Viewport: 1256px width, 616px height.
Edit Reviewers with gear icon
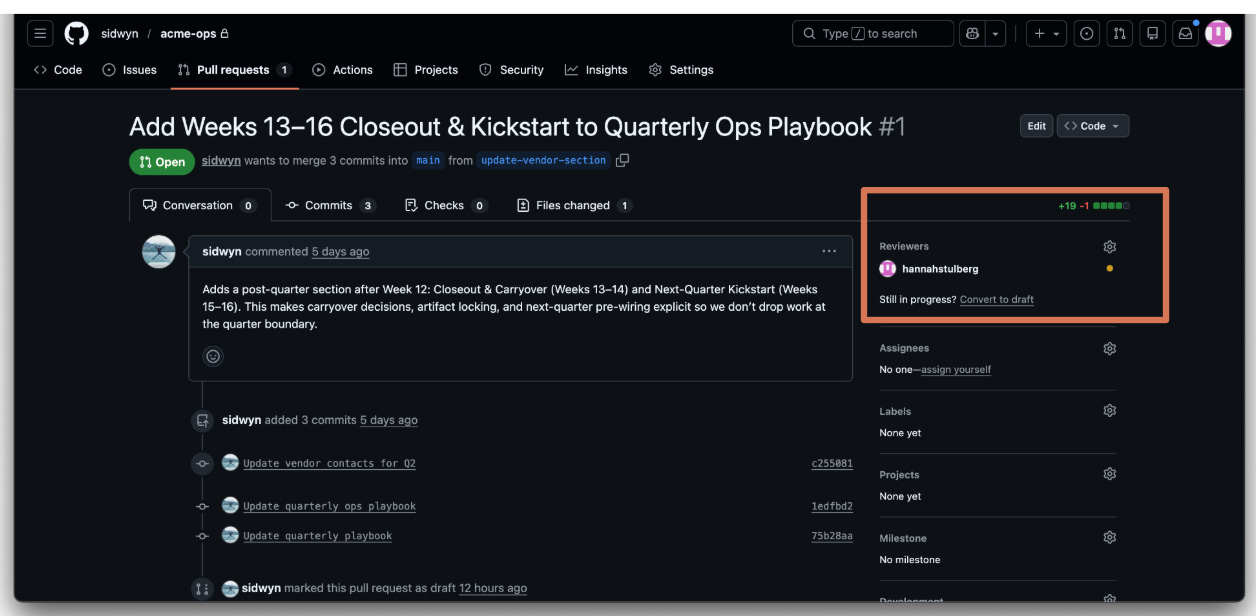(1109, 247)
